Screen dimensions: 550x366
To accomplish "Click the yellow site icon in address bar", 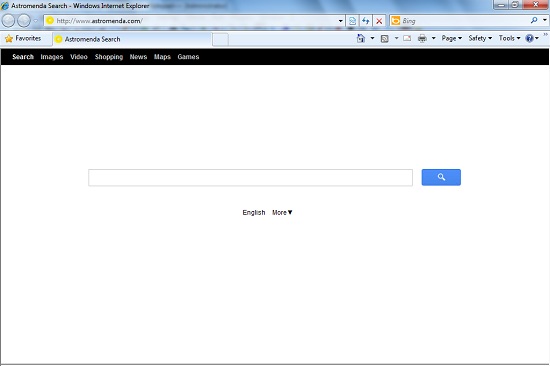I will point(50,21).
